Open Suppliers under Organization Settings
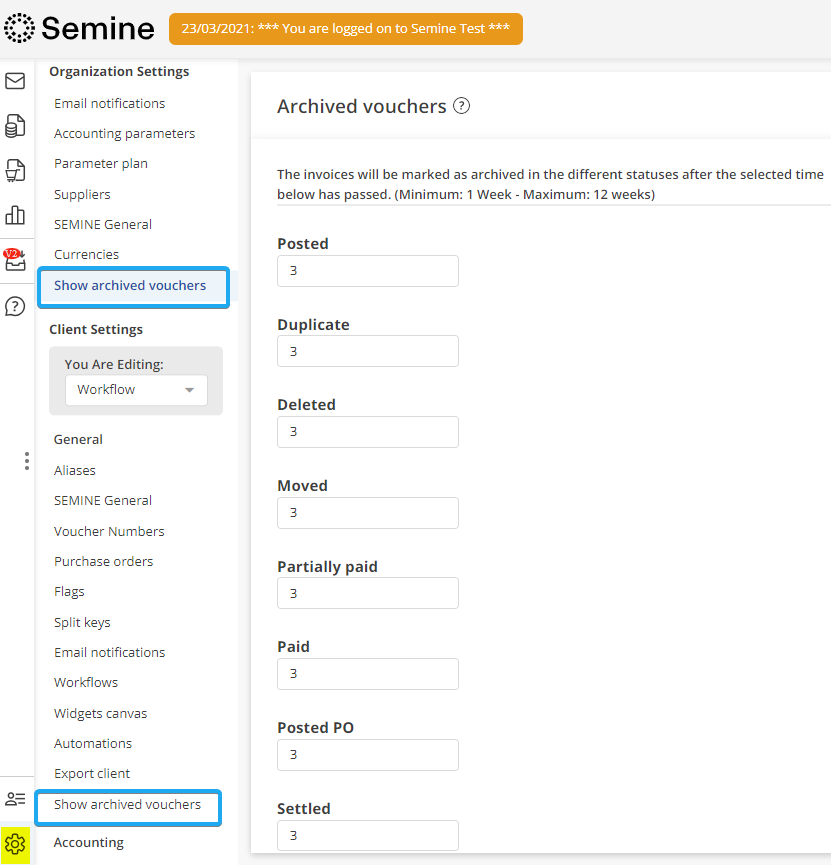This screenshot has width=831, height=865. (82, 195)
